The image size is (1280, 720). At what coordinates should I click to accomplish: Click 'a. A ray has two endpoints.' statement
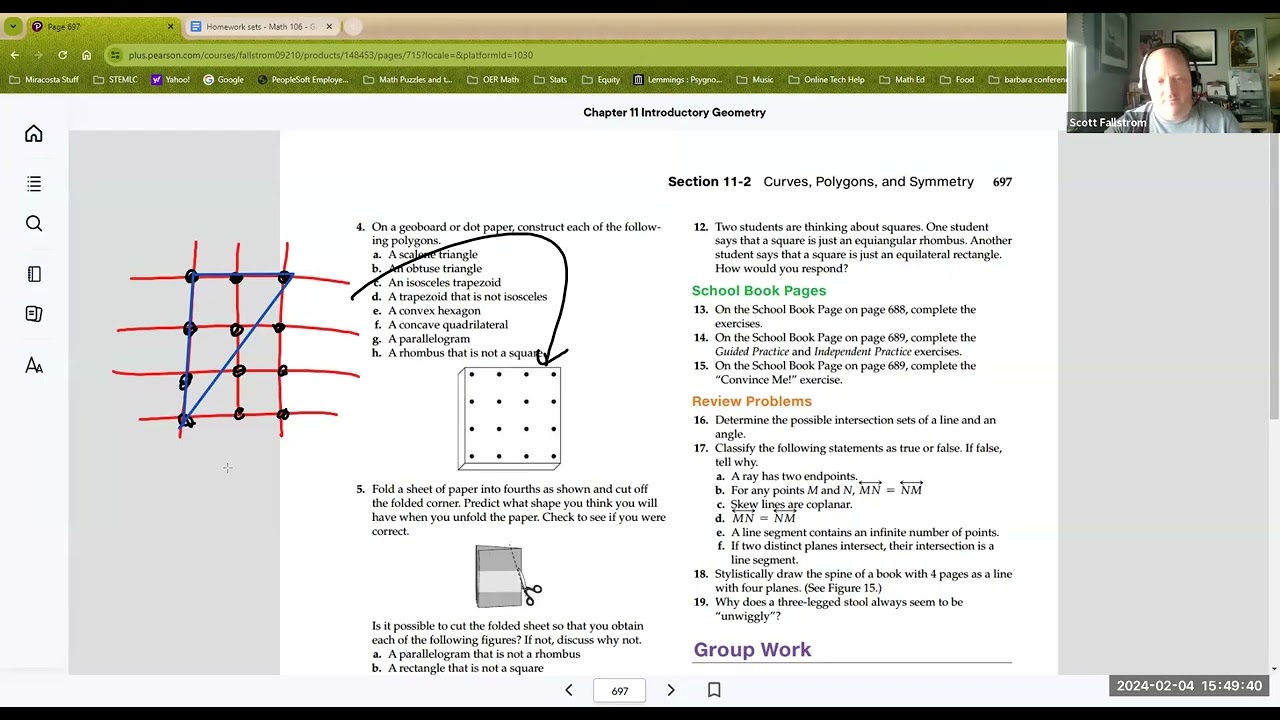786,477
